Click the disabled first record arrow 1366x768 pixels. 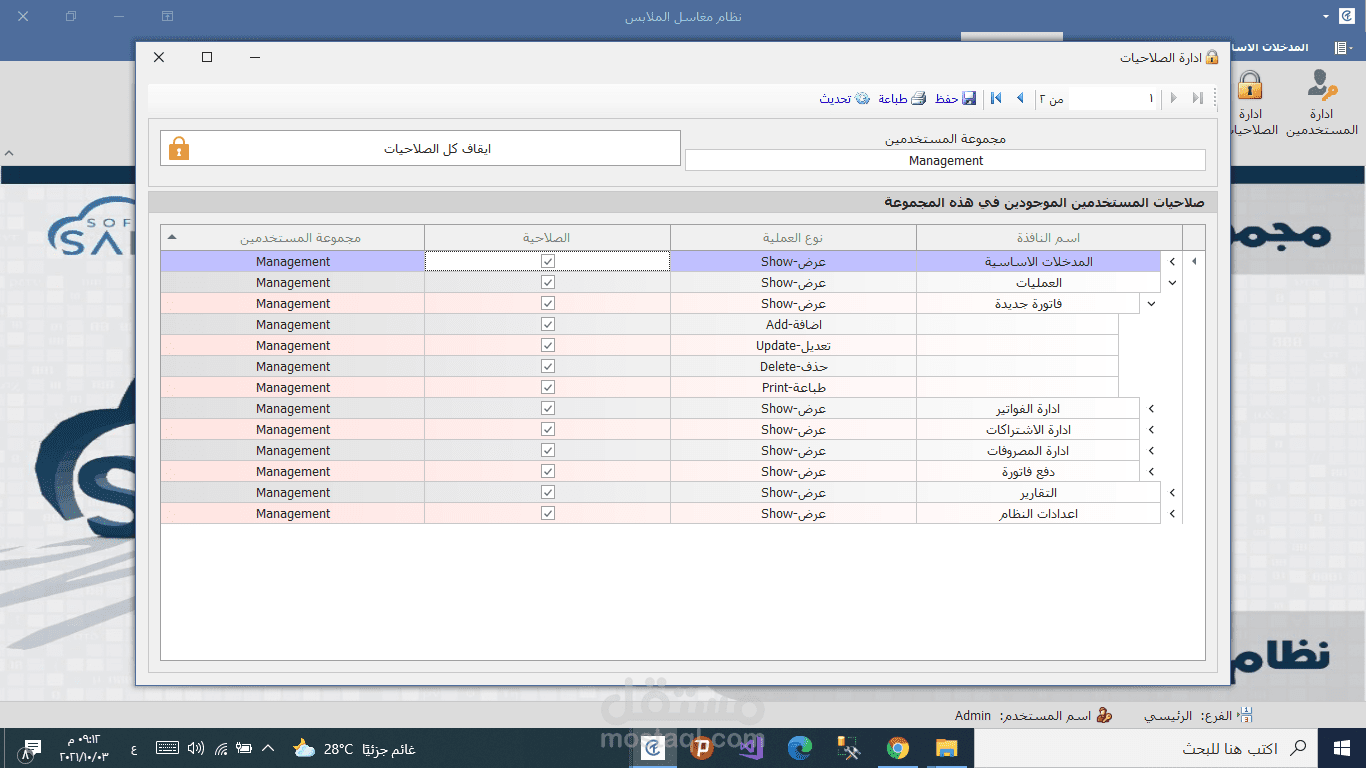[x=1198, y=98]
